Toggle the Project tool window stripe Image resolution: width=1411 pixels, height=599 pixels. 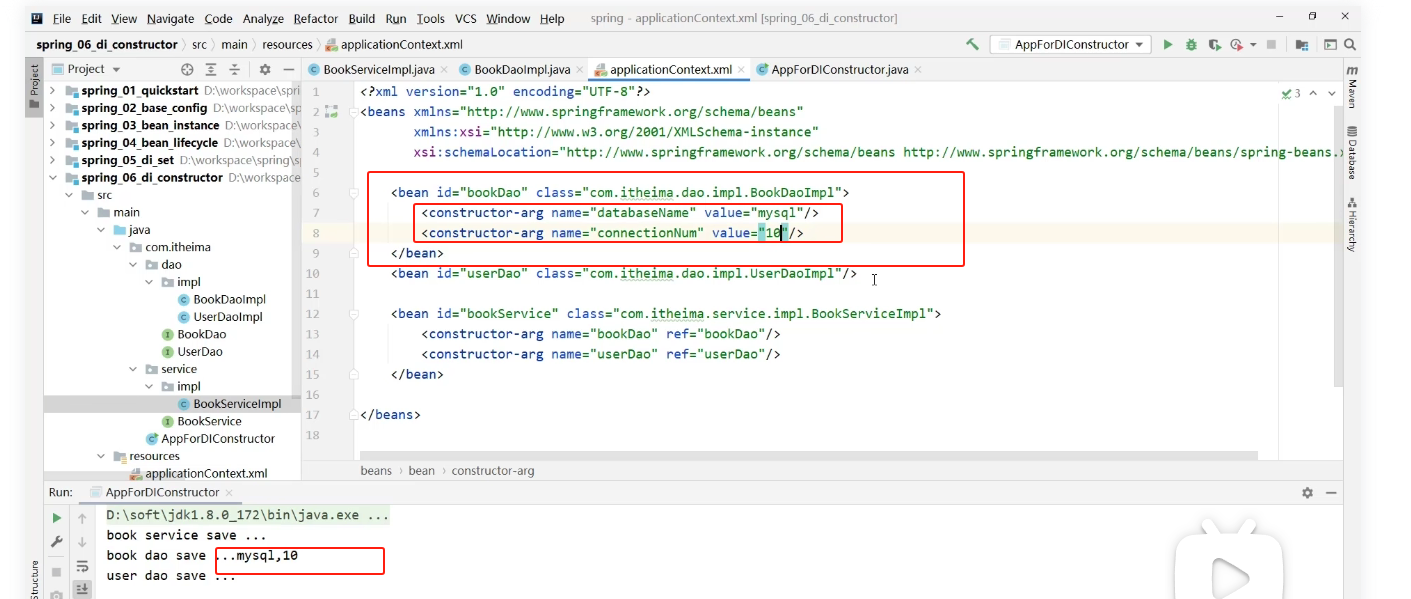point(35,86)
